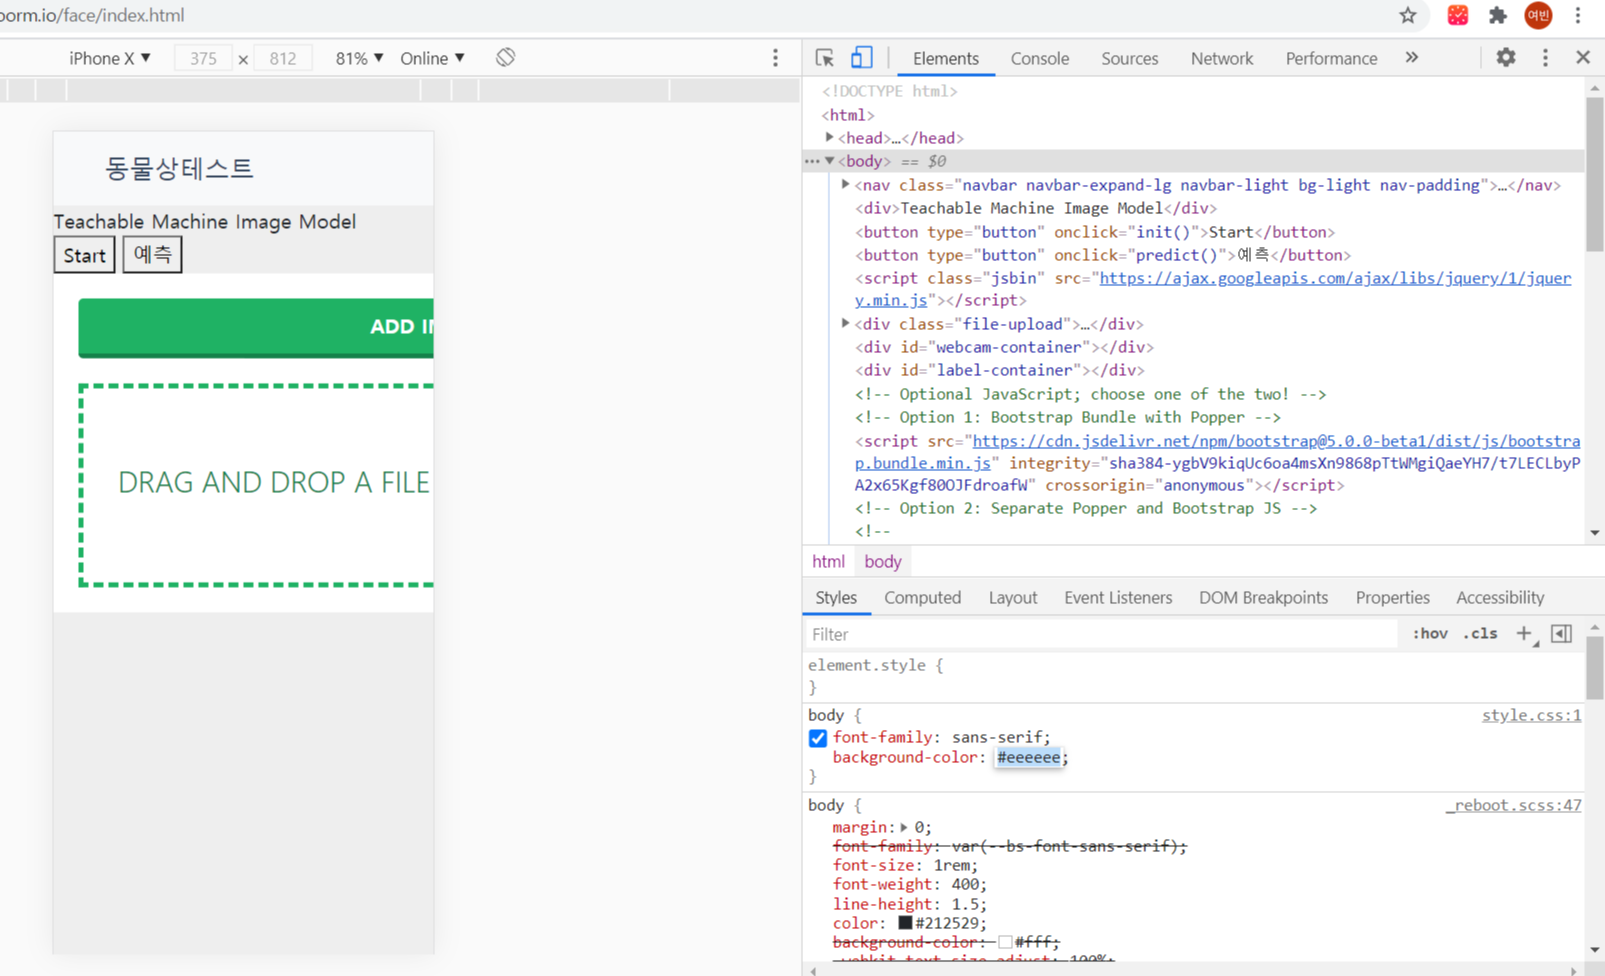
Task: Open DevTools settings gear
Action: 1506,58
